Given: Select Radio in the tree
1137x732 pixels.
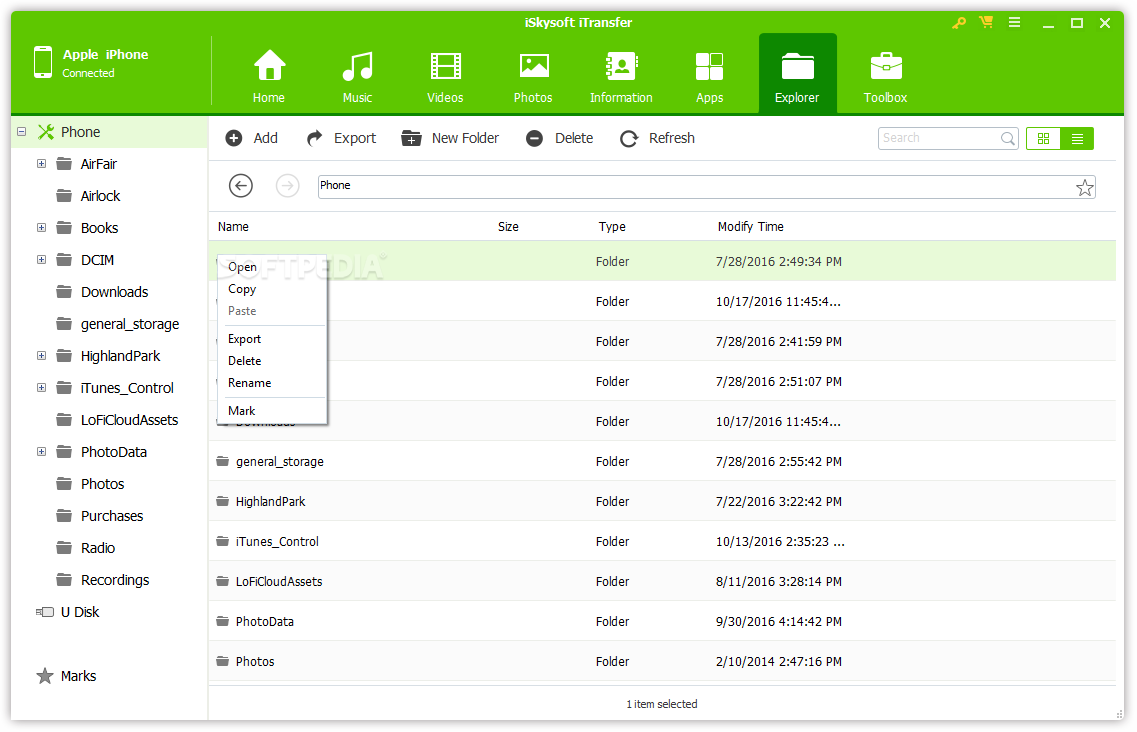Looking at the screenshot, I should point(98,548).
